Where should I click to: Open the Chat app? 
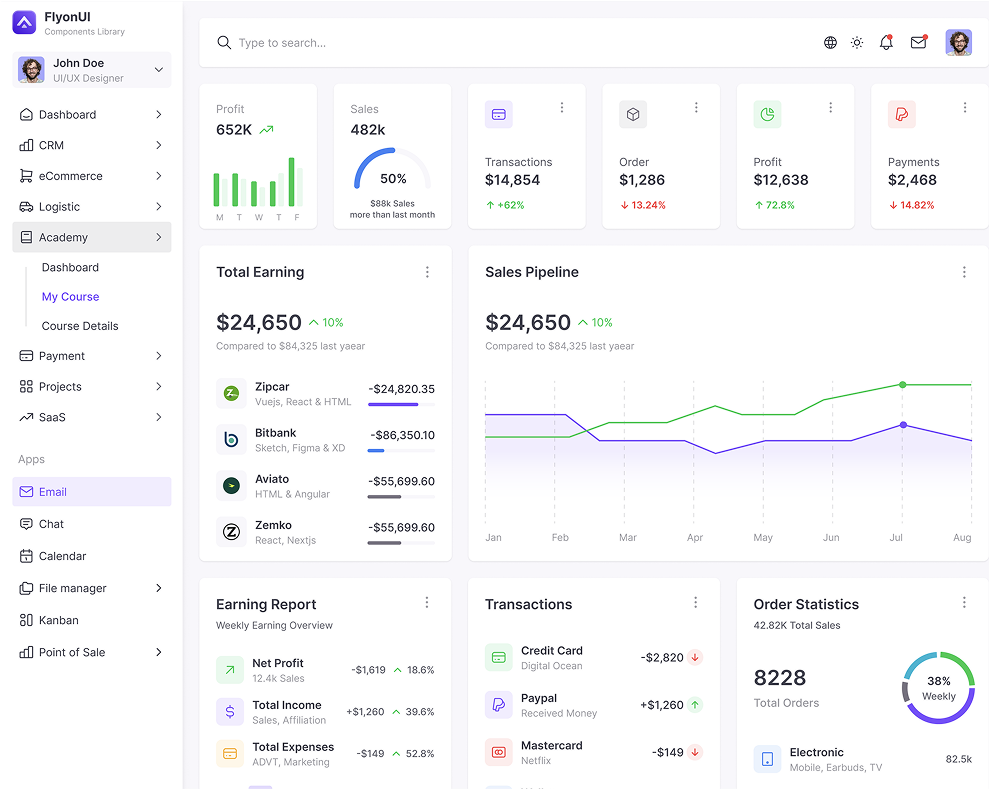point(91,524)
